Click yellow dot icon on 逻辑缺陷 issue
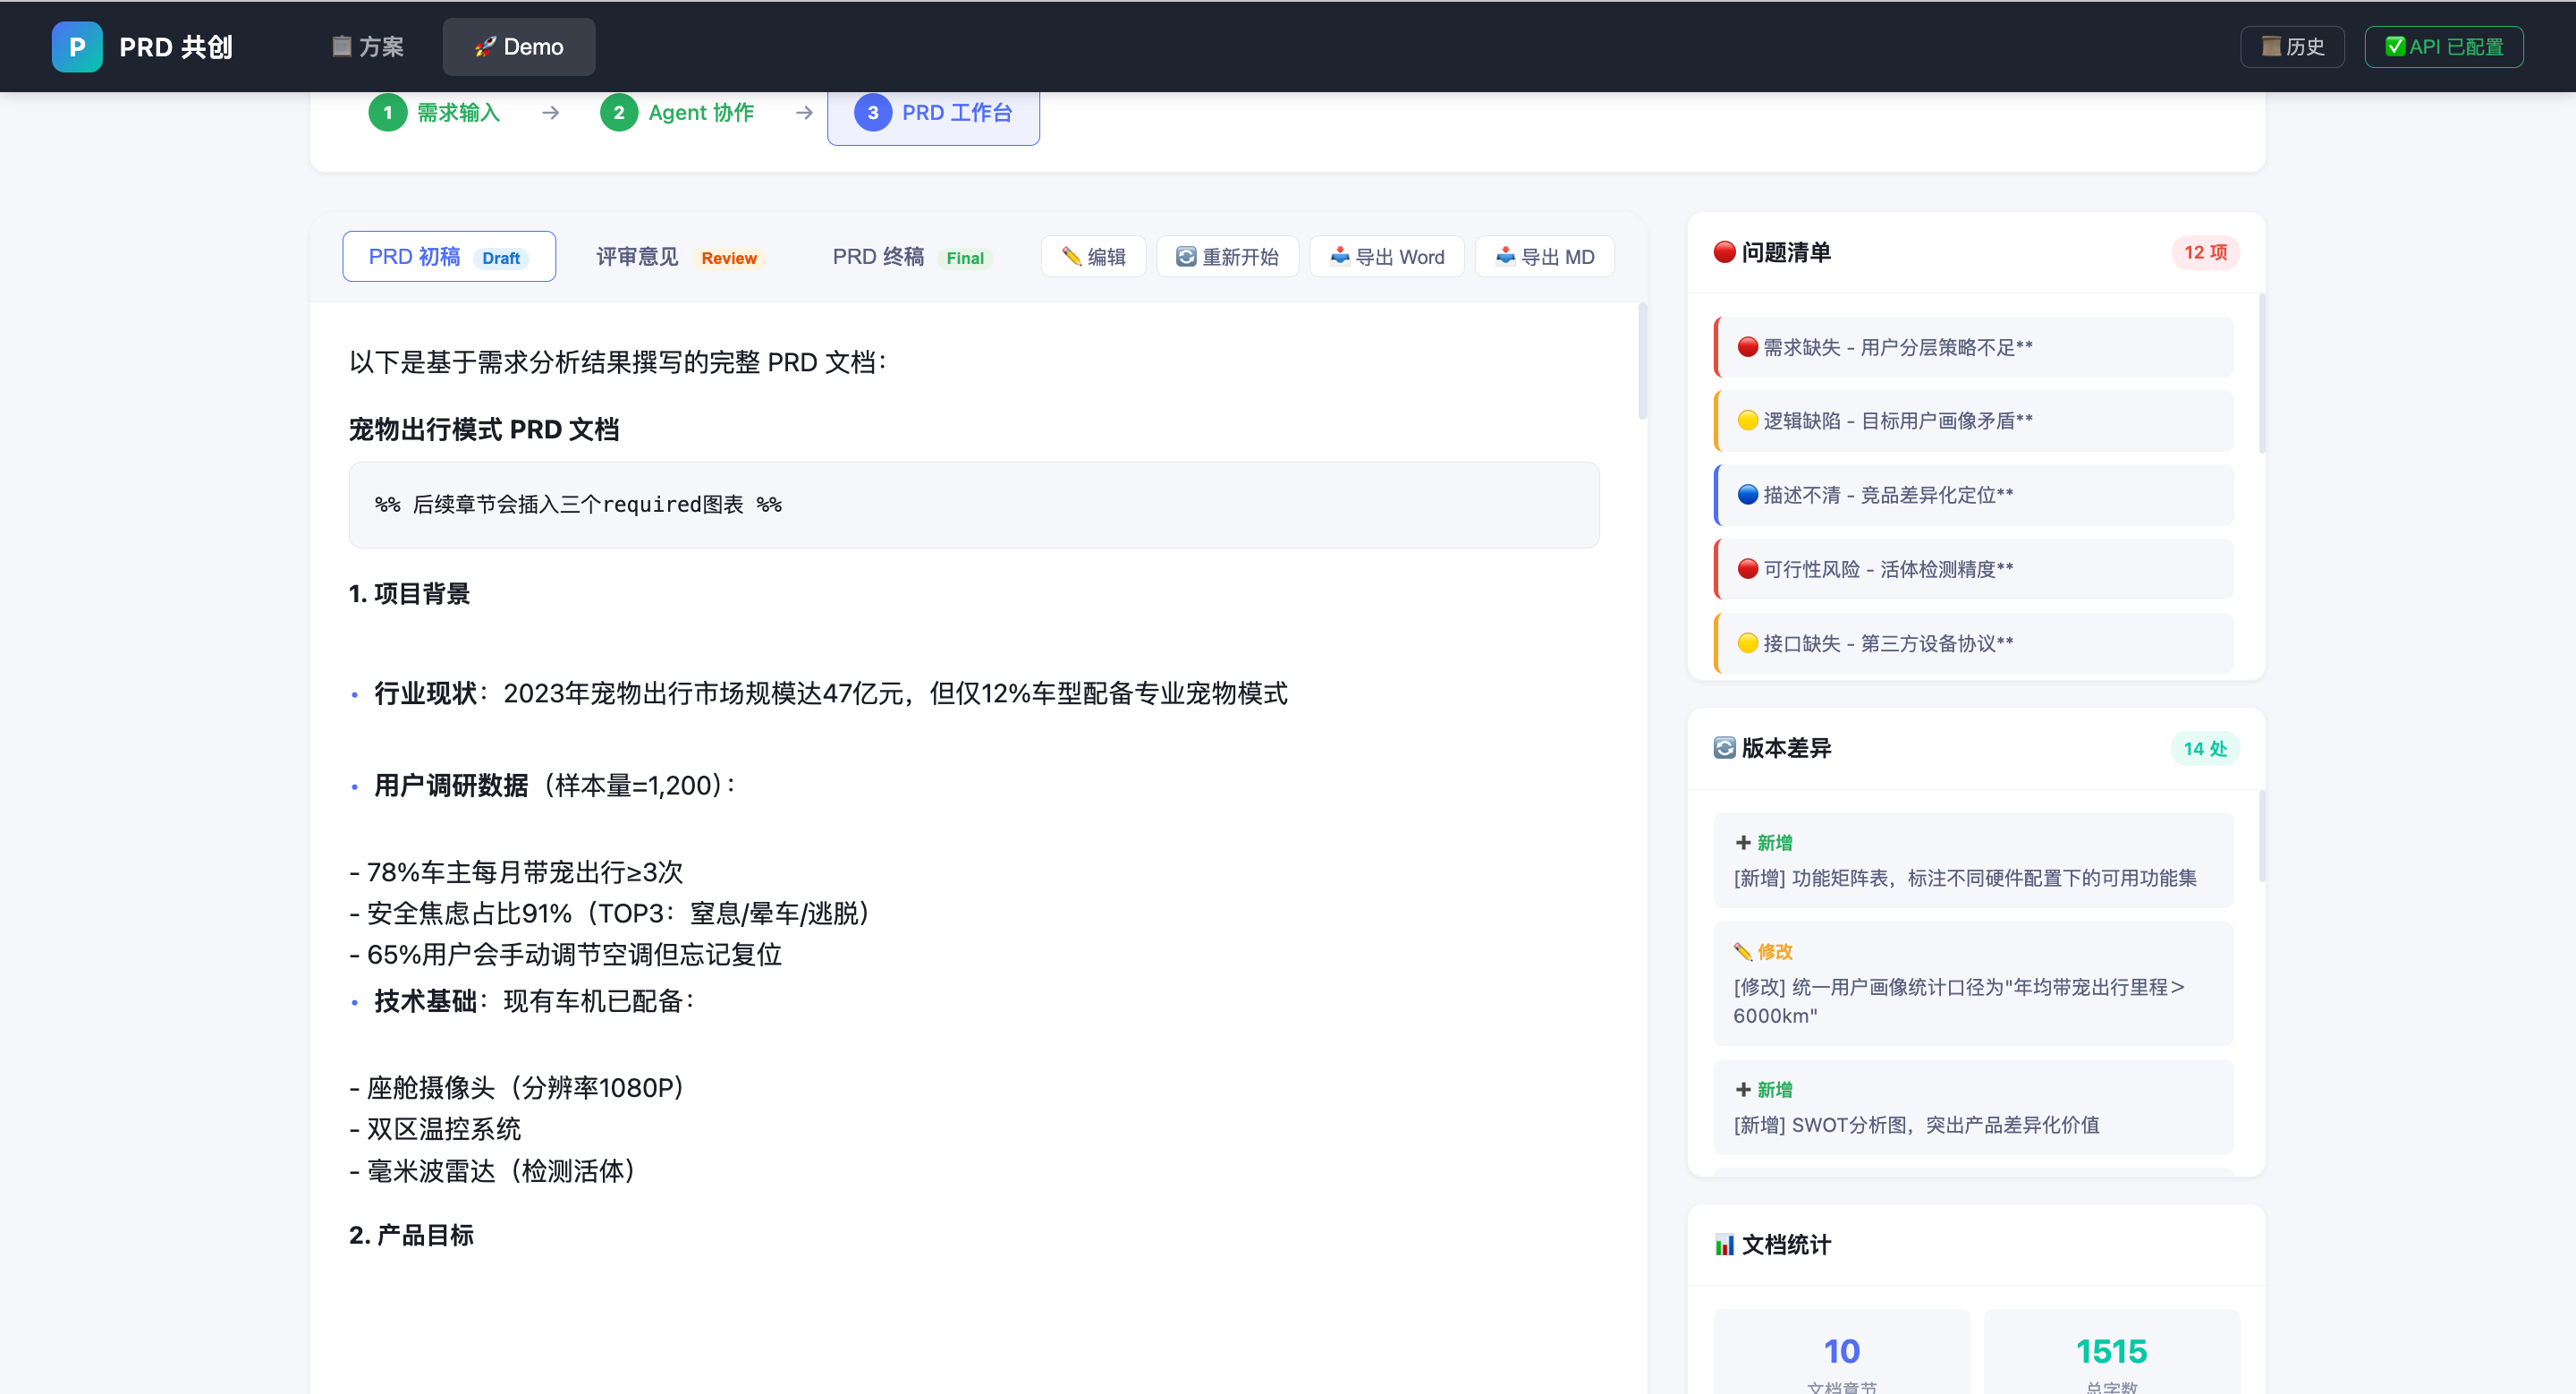Image resolution: width=2576 pixels, height=1394 pixels. [x=1748, y=421]
